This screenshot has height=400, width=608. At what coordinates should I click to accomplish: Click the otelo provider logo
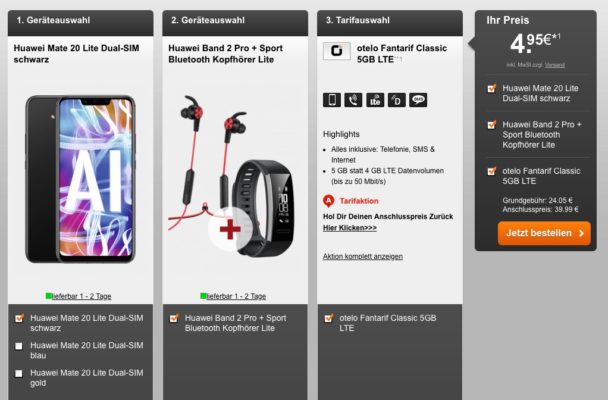[337, 51]
